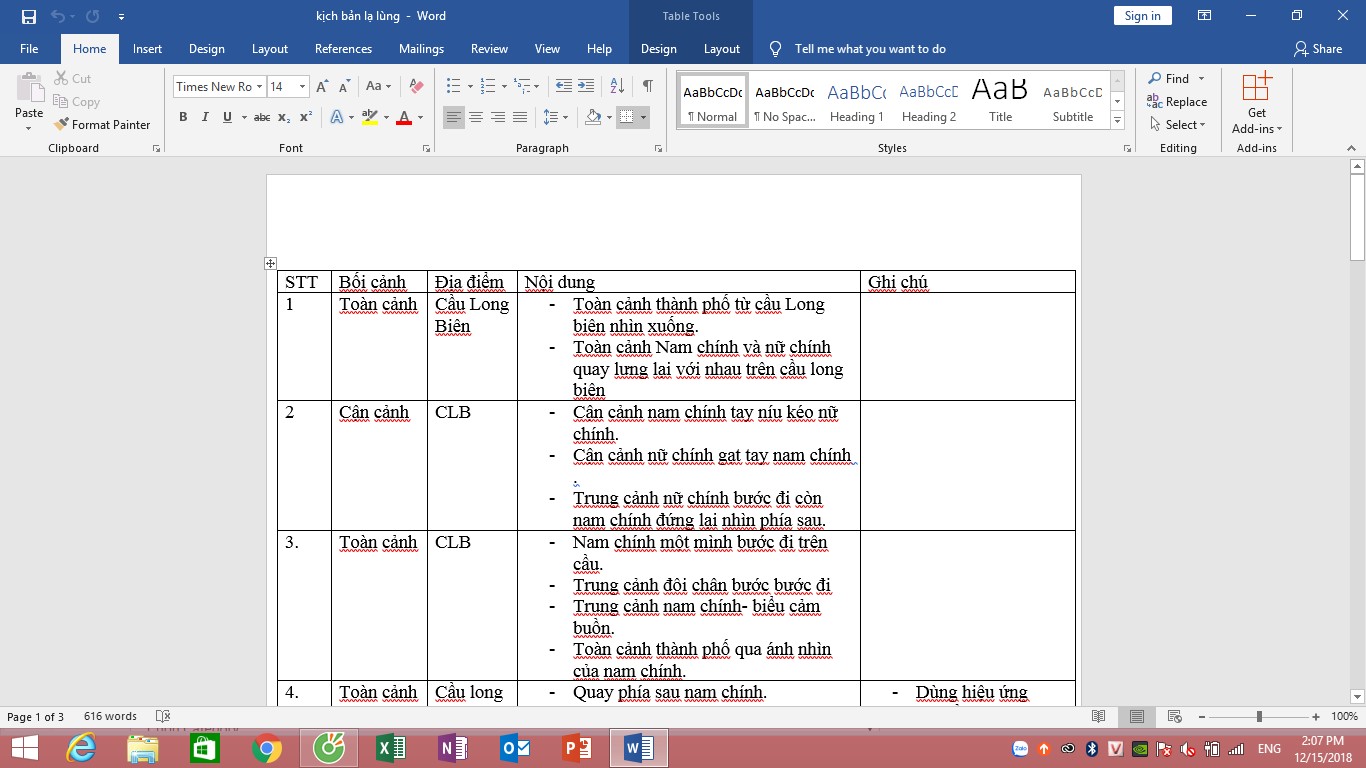
Task: Click the Format Painter tool
Action: tap(102, 125)
